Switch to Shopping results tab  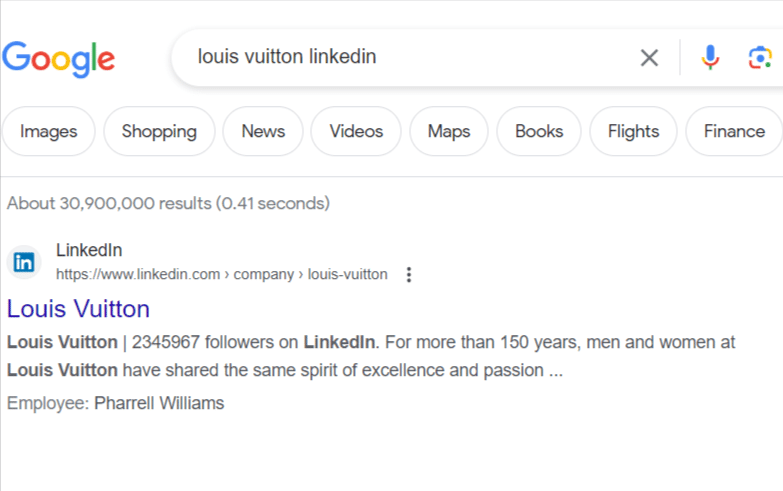(159, 132)
